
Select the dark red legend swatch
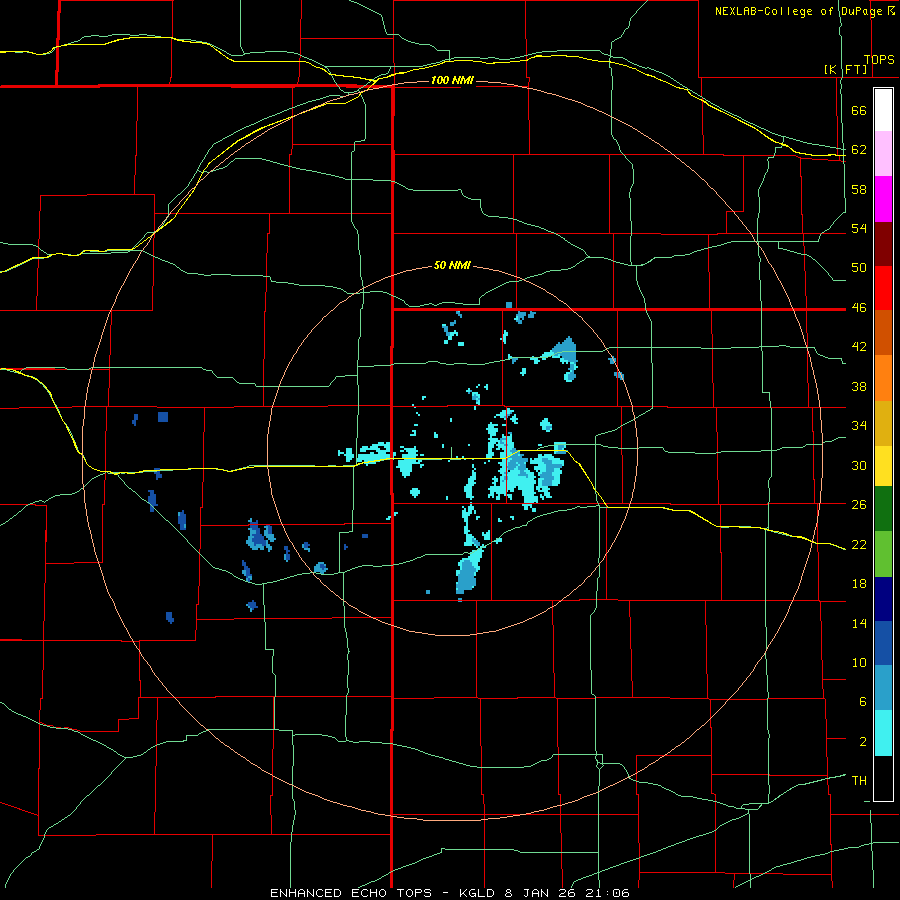click(883, 244)
